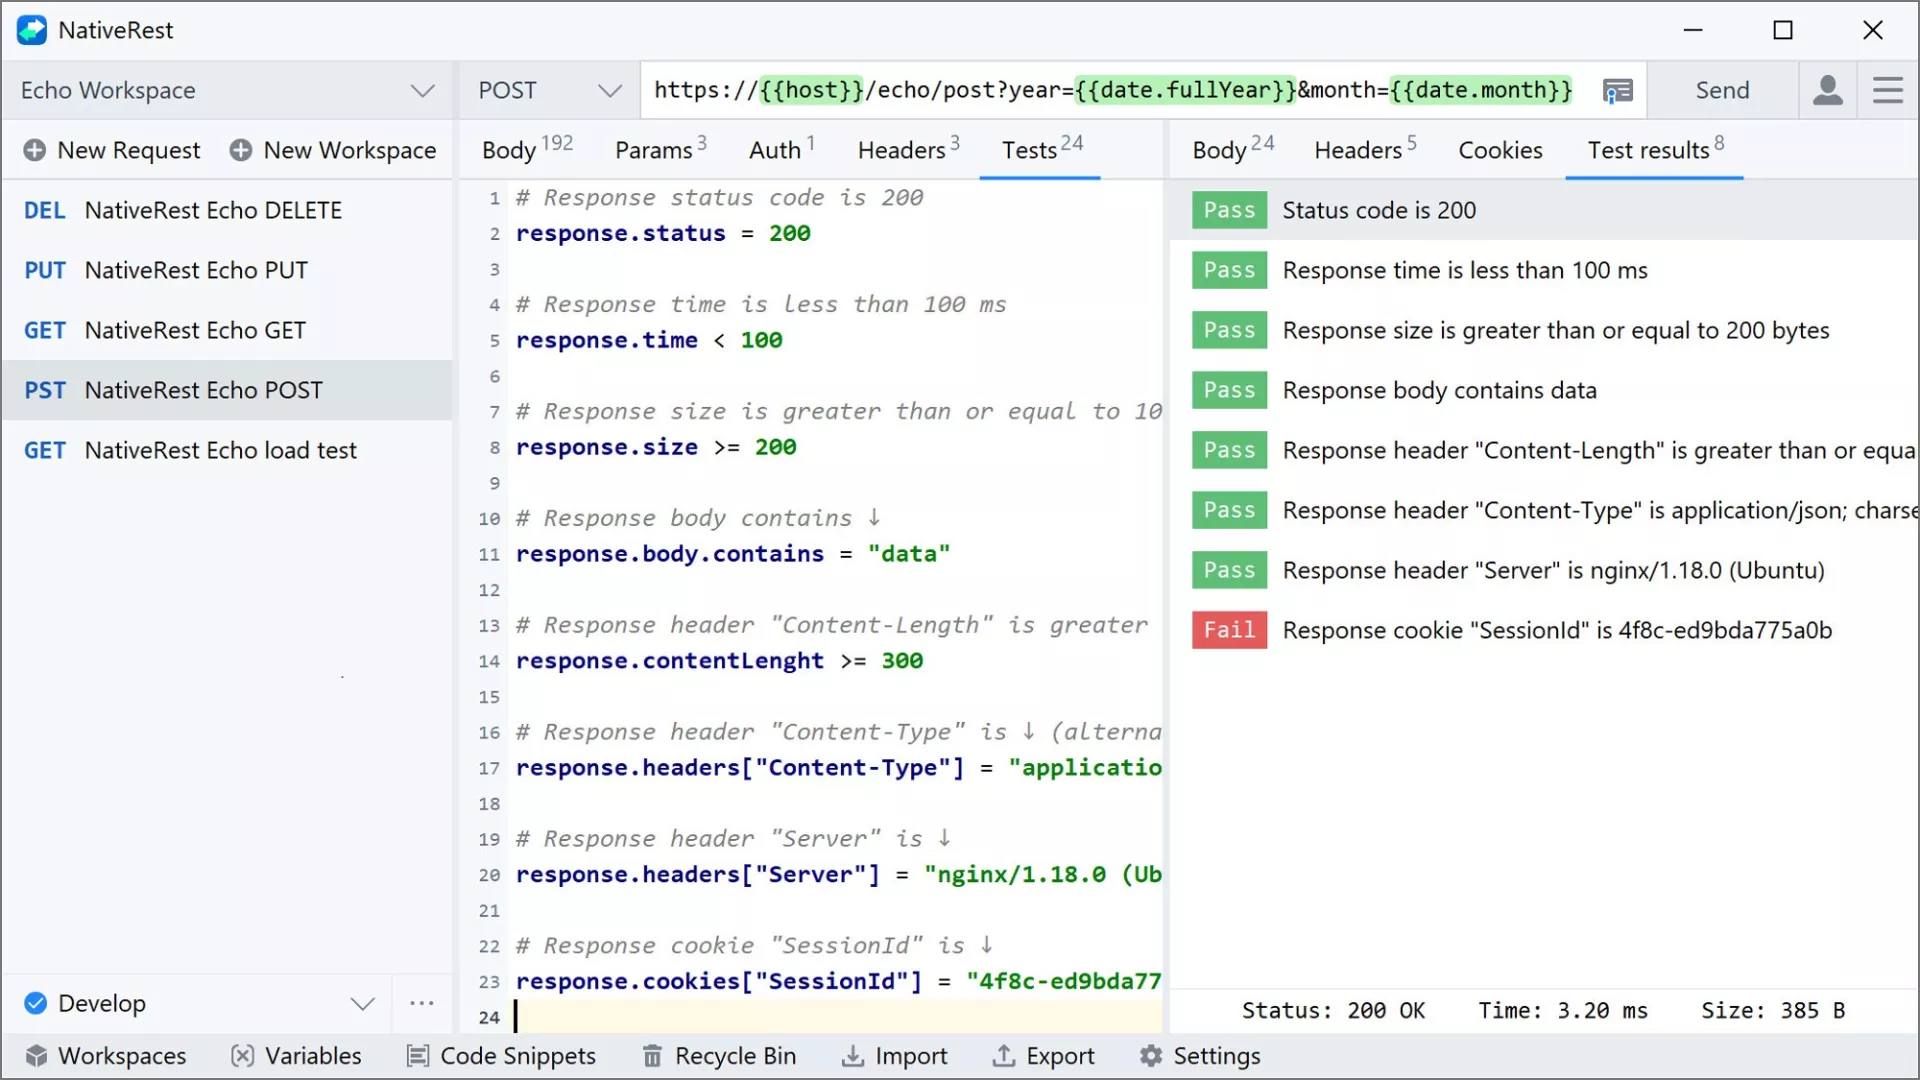Open Settings gear in bottom bar
Image resolution: width=1920 pixels, height=1080 pixels.
(x=1199, y=1056)
